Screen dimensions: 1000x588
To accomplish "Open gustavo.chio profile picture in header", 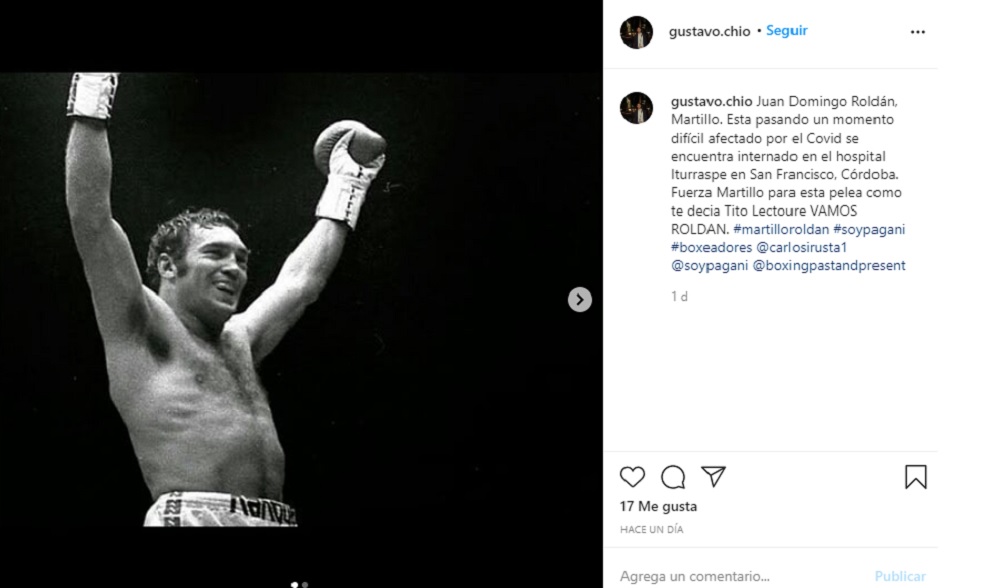I will [x=636, y=32].
